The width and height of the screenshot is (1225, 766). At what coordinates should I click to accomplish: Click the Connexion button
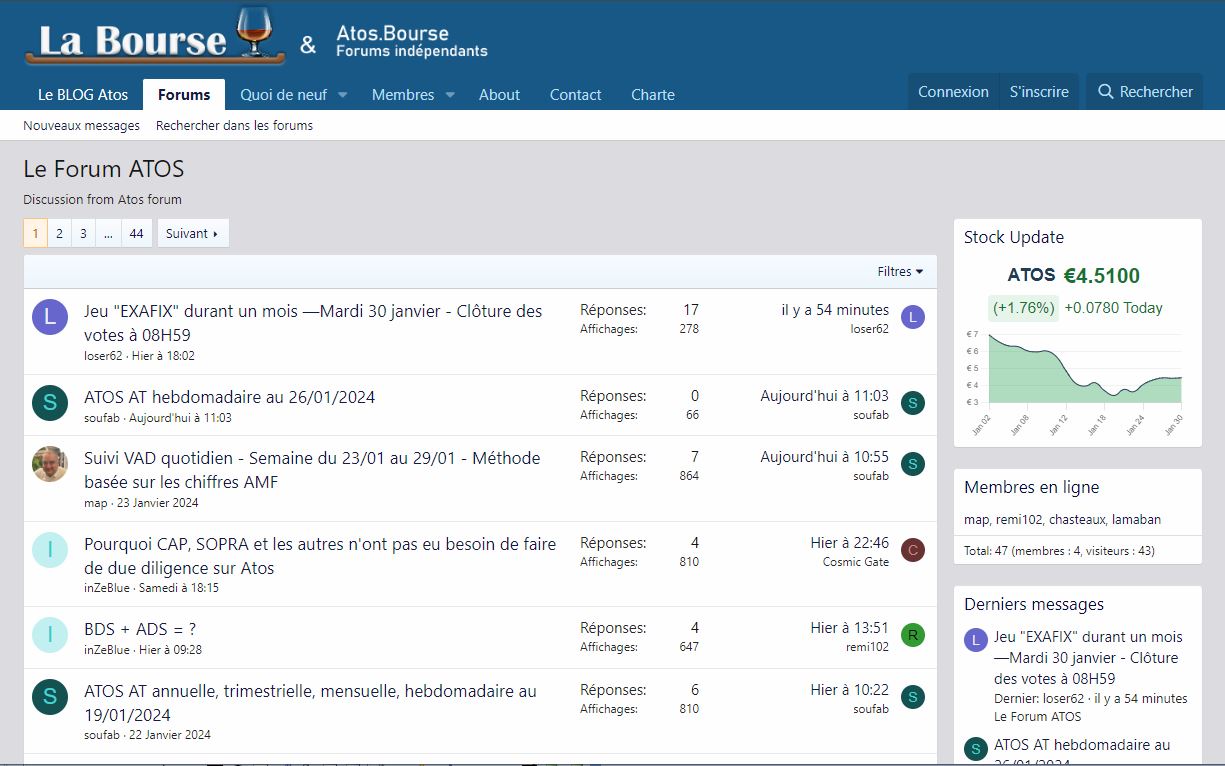(953, 92)
